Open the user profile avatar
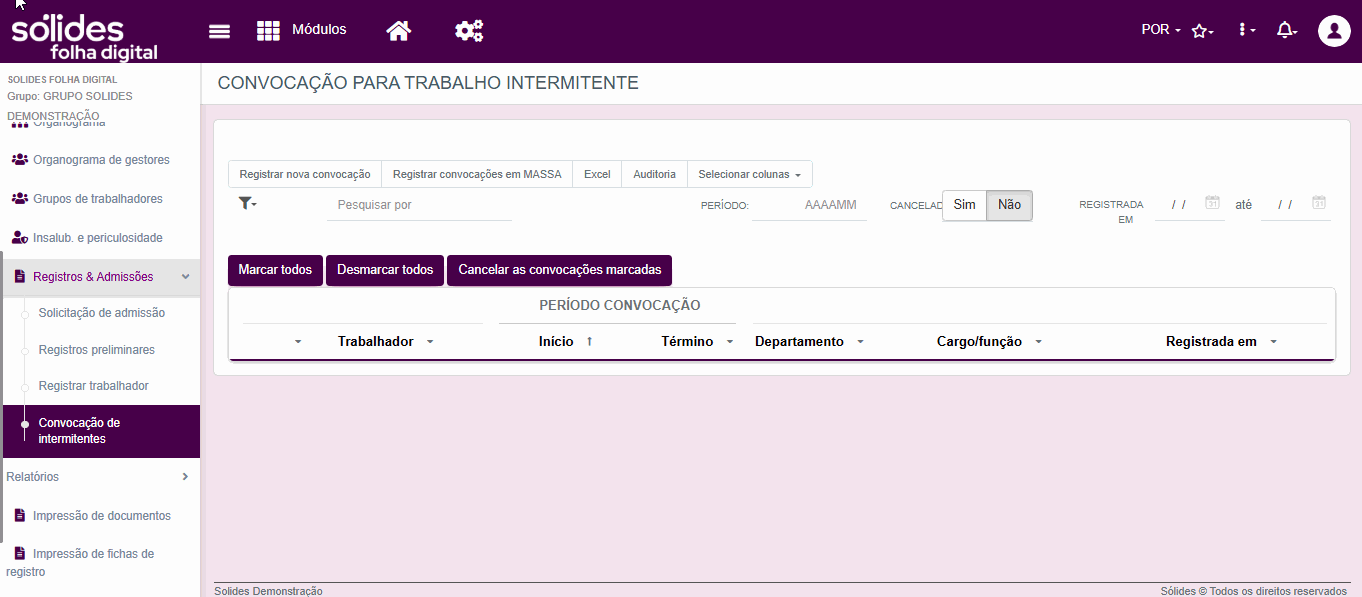This screenshot has width=1362, height=597. (x=1334, y=30)
